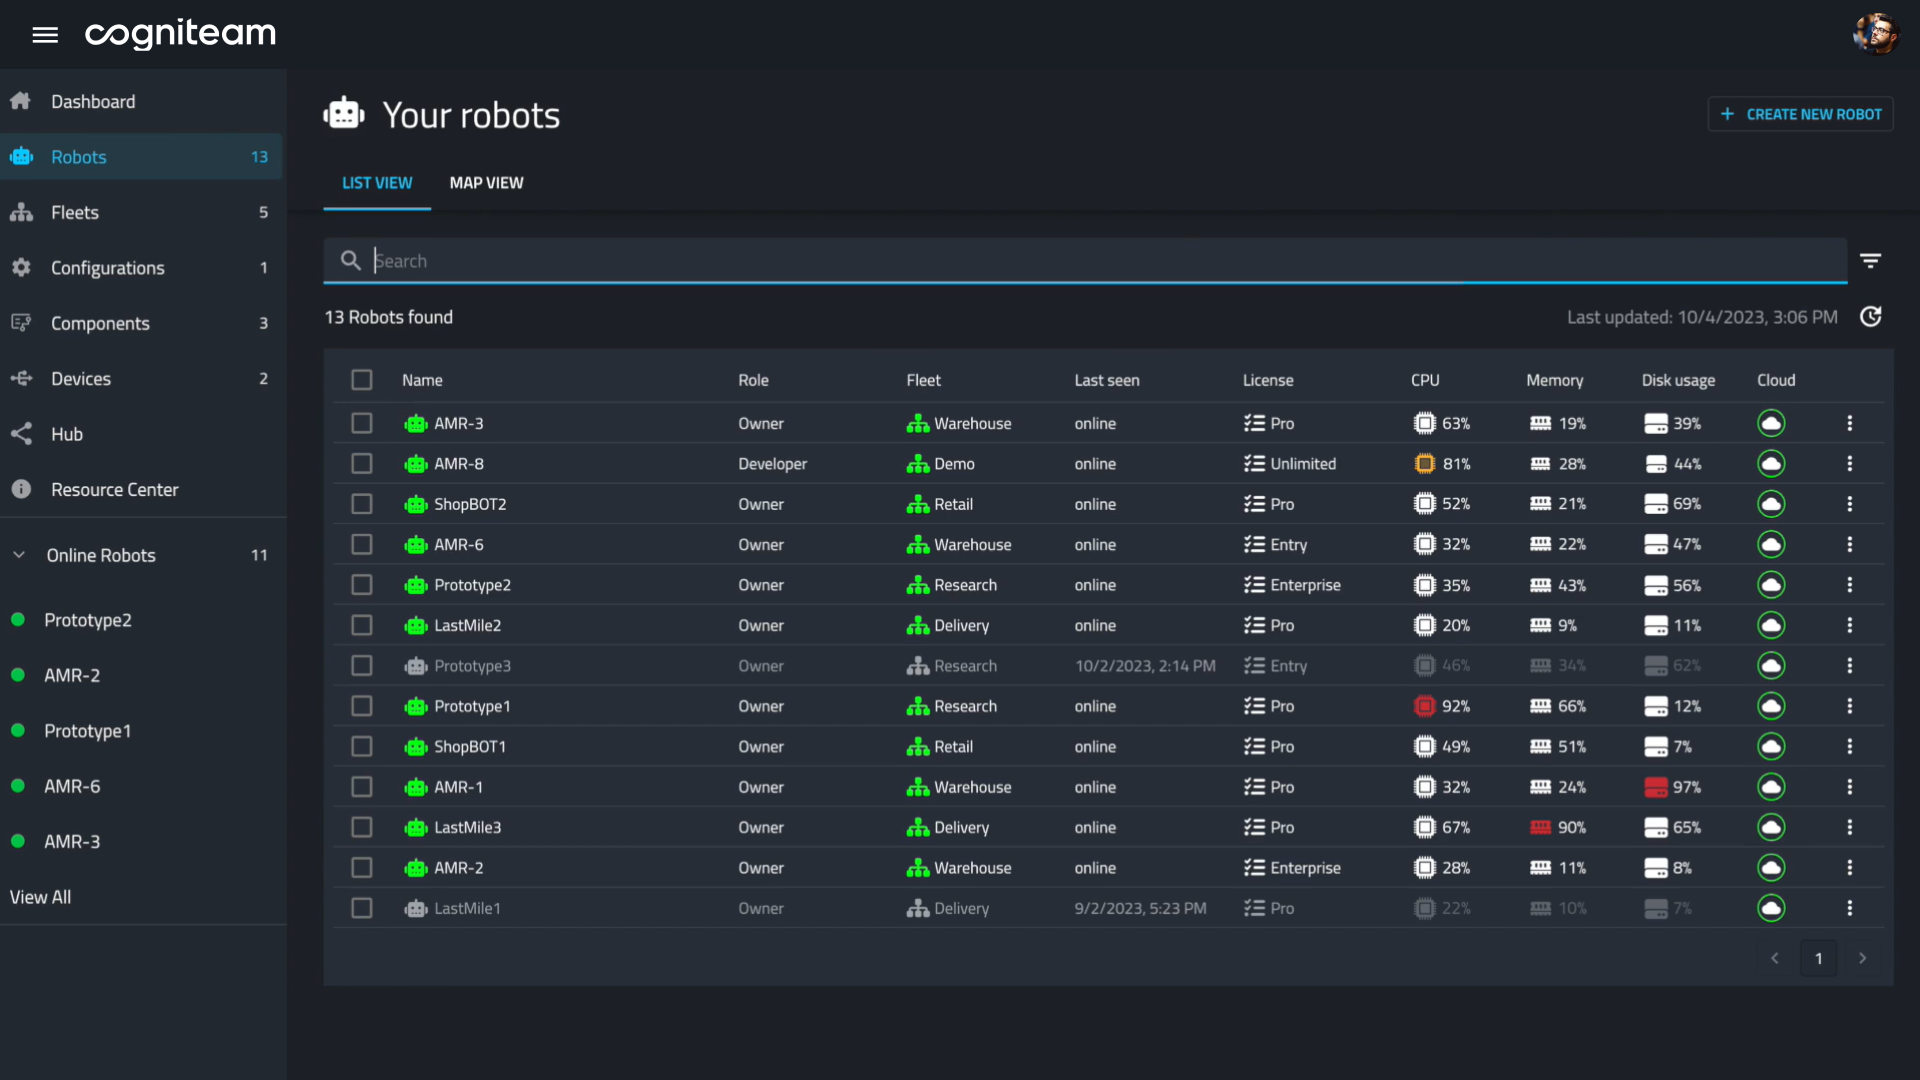Open more options for AMR-3 row
Screen dimensions: 1920x1080
coord(1849,424)
